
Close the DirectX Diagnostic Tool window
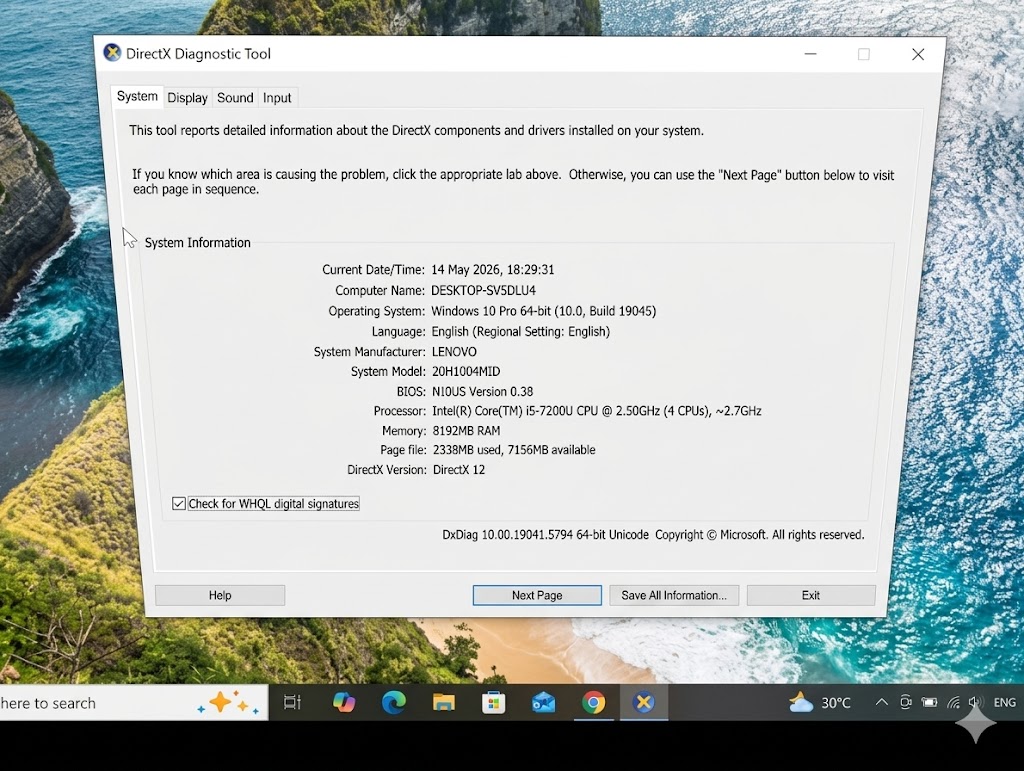point(918,54)
